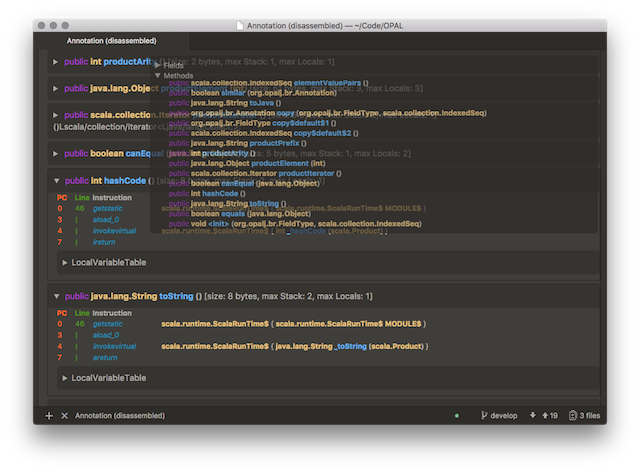This screenshot has width=640, height=472.
Task: Click the X icon in status bar
Action: (64, 415)
